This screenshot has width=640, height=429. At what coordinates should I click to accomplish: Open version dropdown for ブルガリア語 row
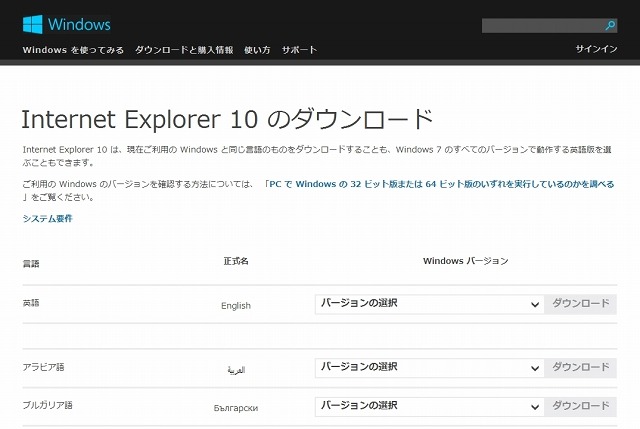coord(429,407)
